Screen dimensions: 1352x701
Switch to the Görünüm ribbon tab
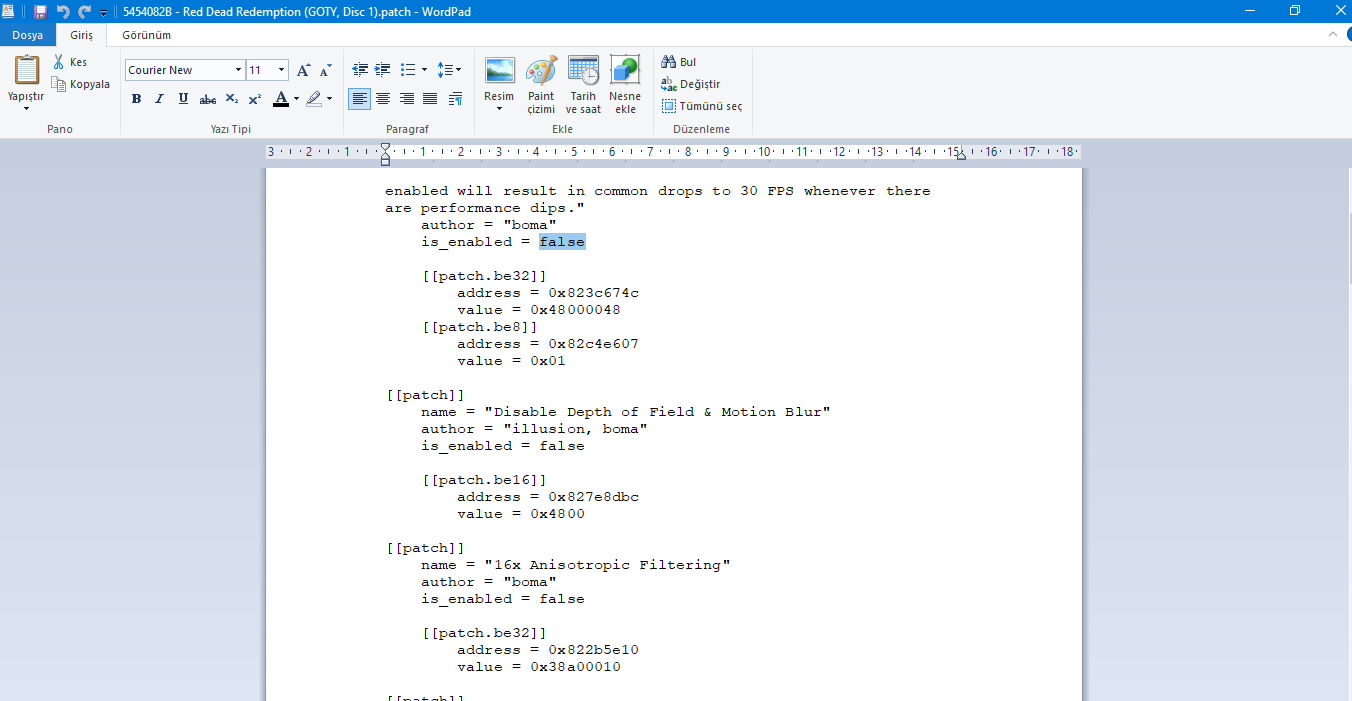coord(146,35)
